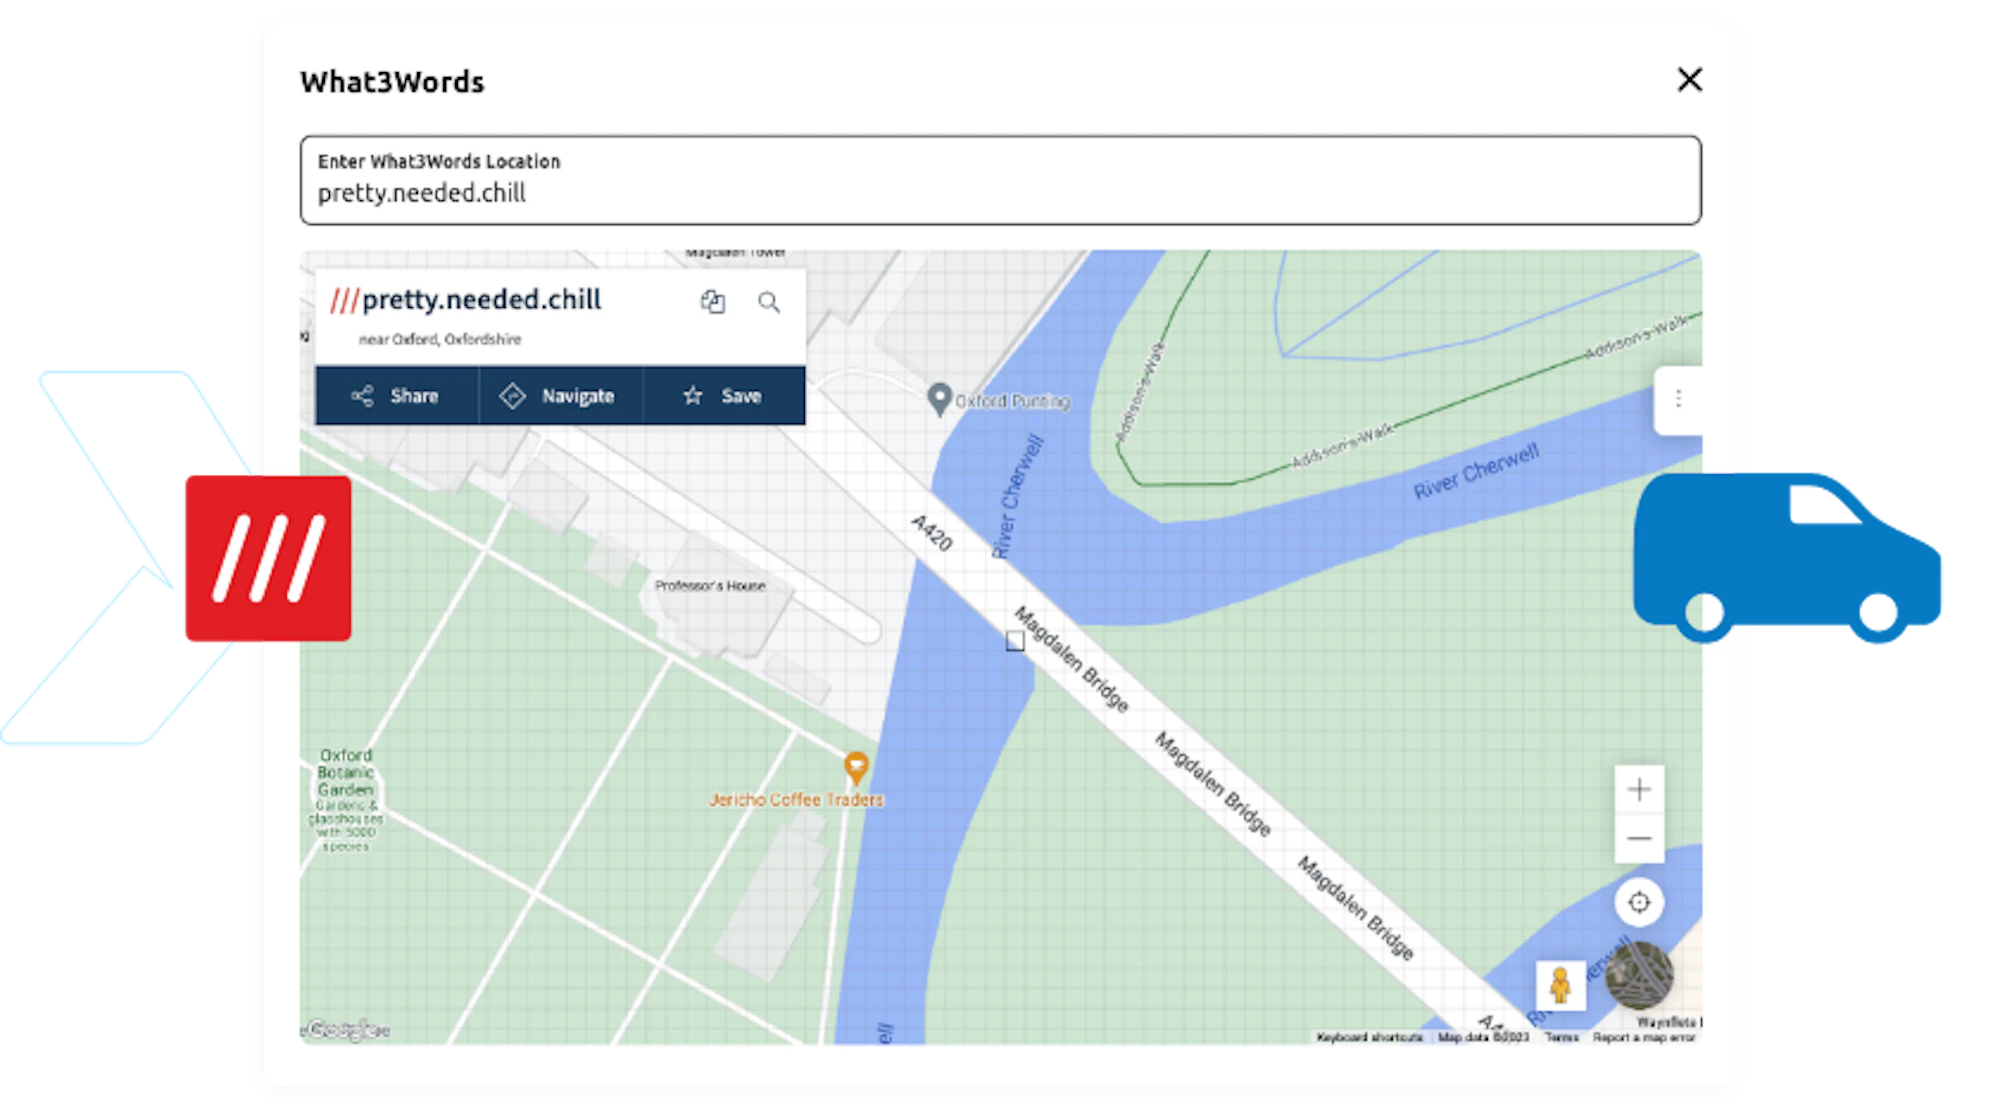The image size is (2000, 1120).
Task: Close the What3Words dialog
Action: pyautogui.click(x=1689, y=80)
